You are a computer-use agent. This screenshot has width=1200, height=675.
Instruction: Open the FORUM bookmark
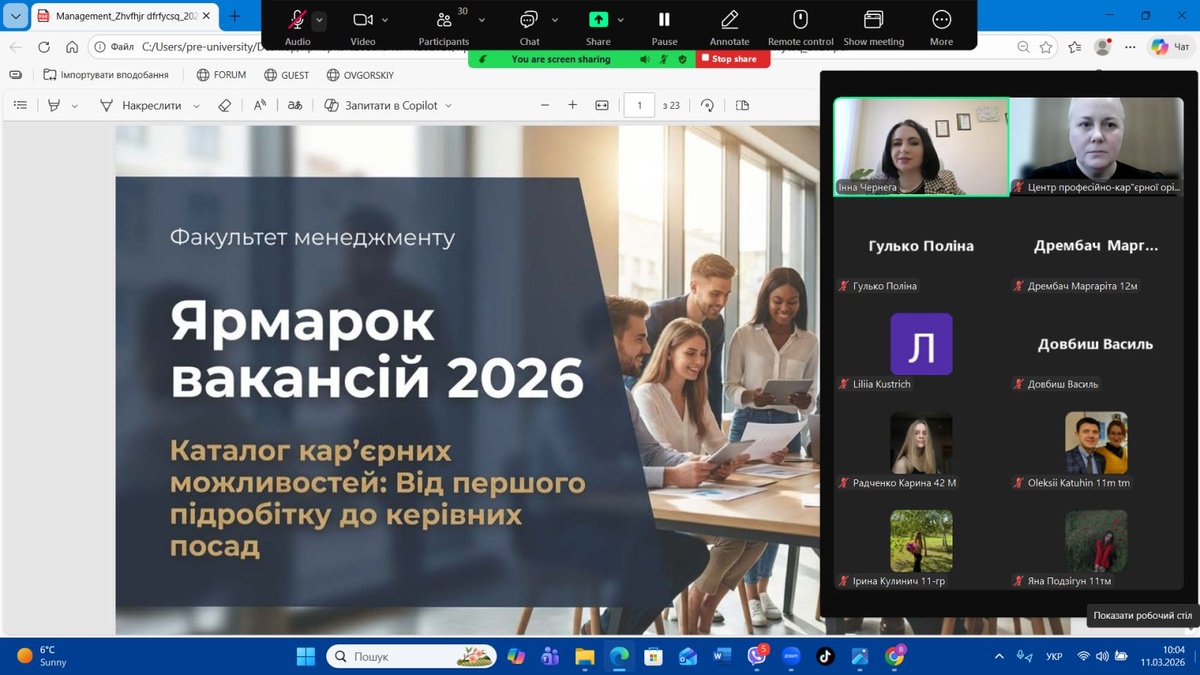pyautogui.click(x=221, y=75)
